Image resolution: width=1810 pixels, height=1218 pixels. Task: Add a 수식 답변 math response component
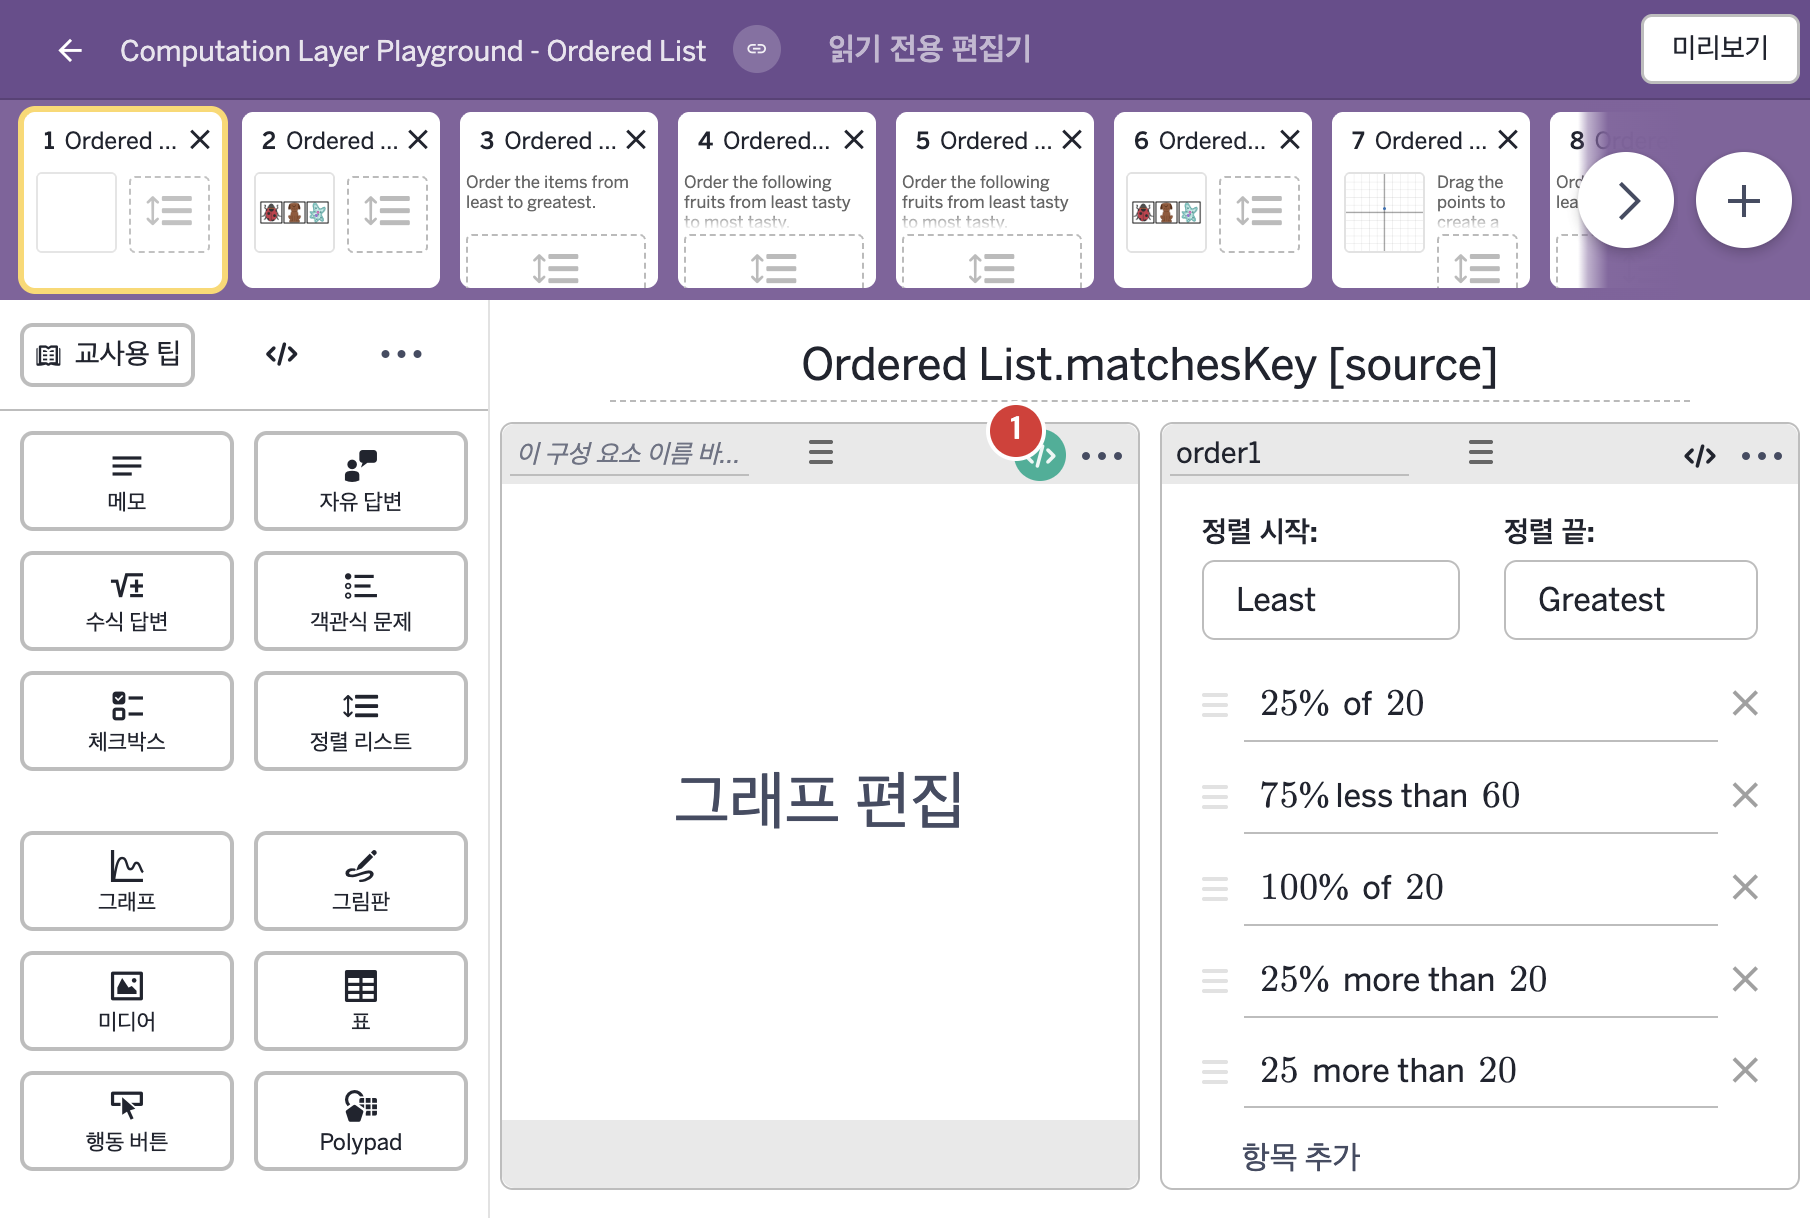point(127,601)
